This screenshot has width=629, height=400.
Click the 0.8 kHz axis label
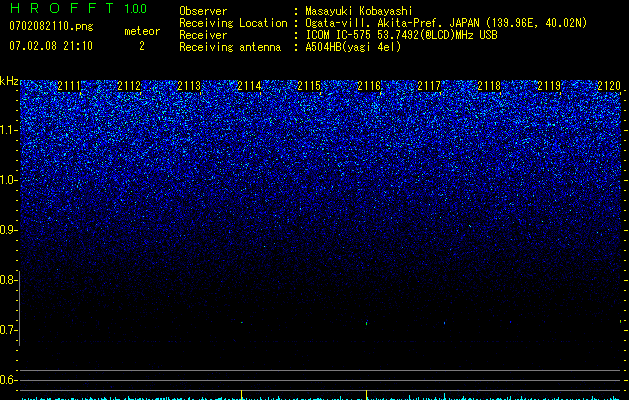[9, 280]
